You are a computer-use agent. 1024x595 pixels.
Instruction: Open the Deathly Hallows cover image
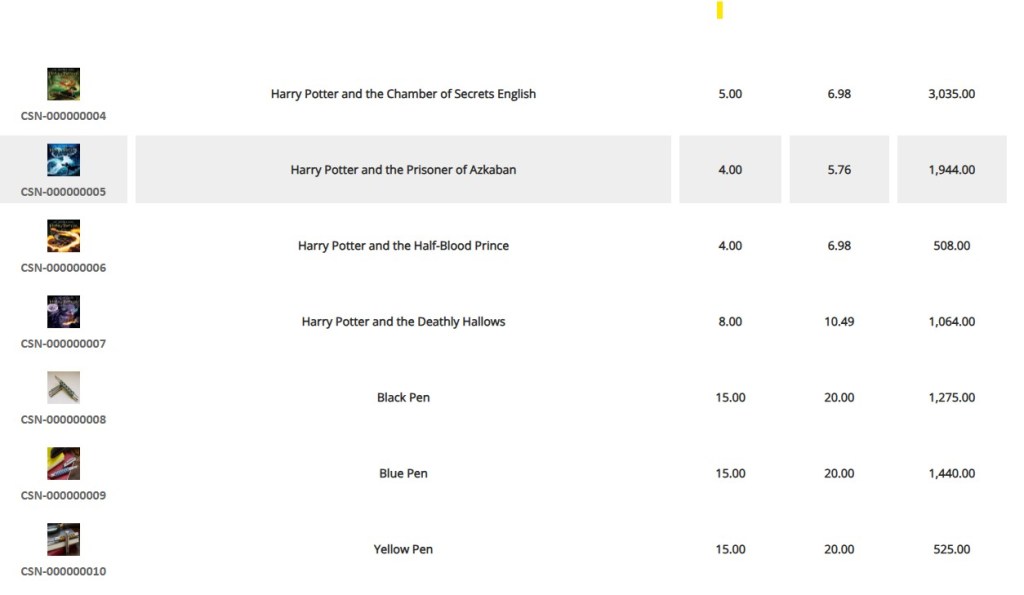click(63, 312)
